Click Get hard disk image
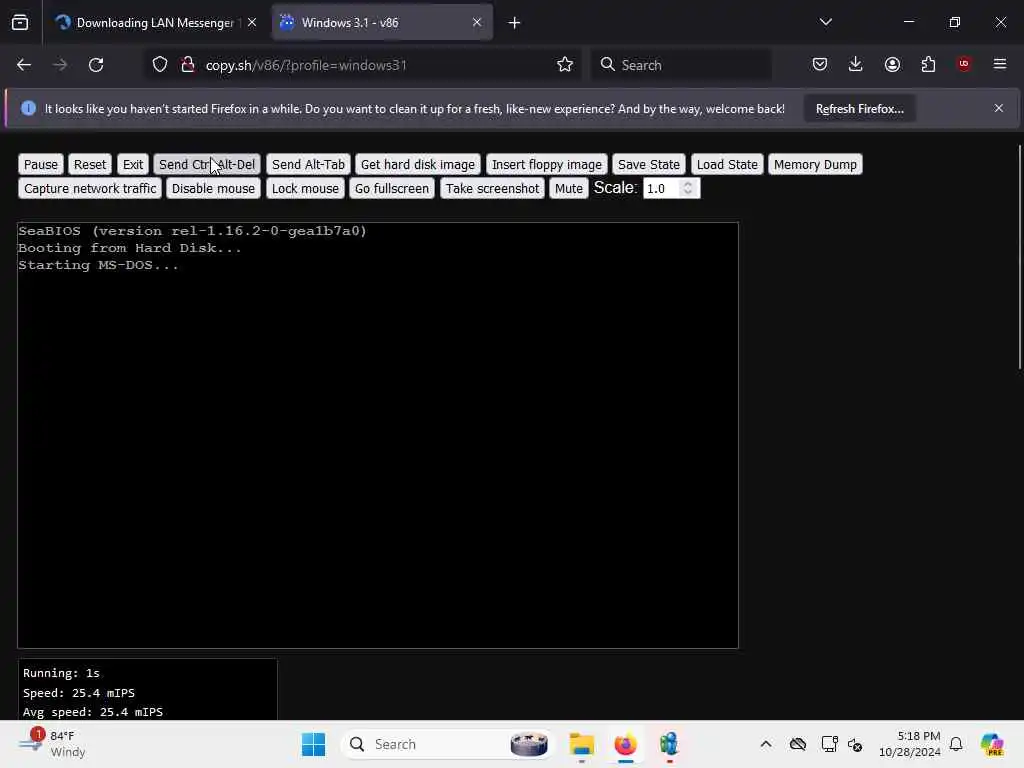 click(x=418, y=165)
